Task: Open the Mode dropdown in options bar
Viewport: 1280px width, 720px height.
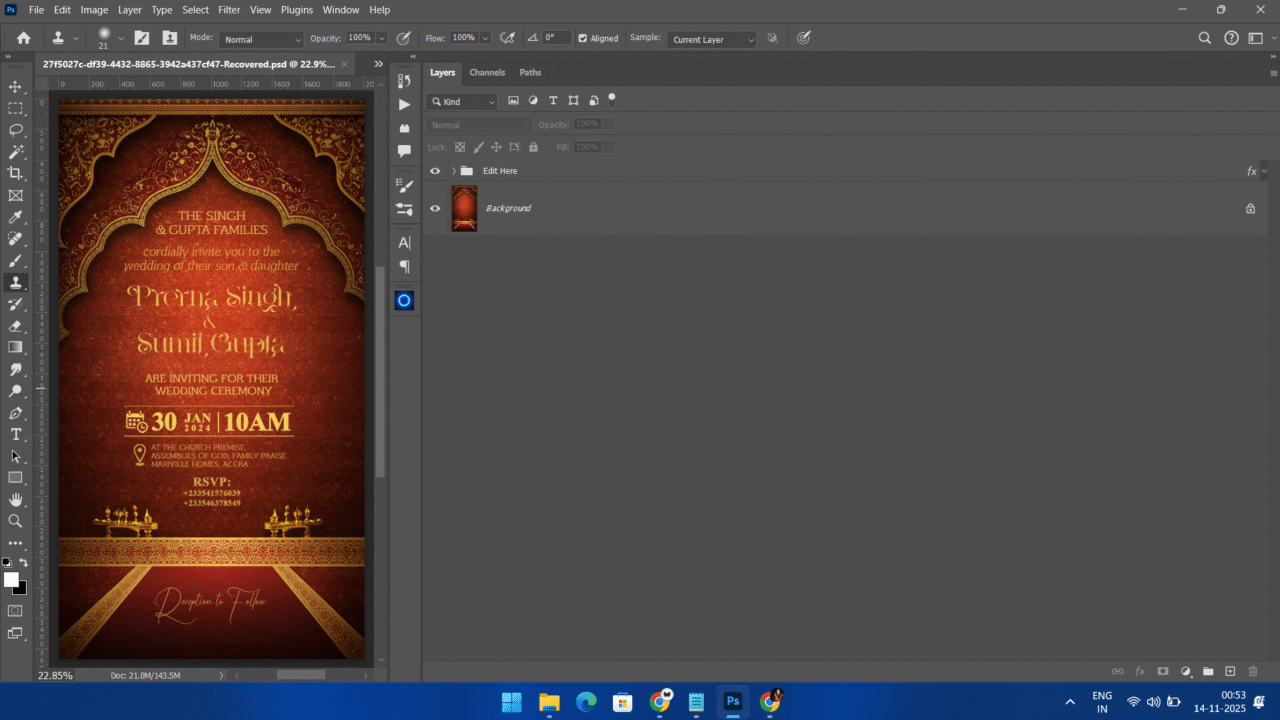Action: point(261,39)
